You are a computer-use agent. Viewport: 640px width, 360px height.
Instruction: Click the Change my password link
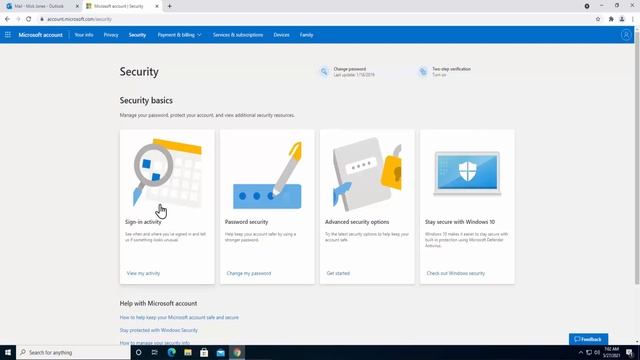coord(249,273)
